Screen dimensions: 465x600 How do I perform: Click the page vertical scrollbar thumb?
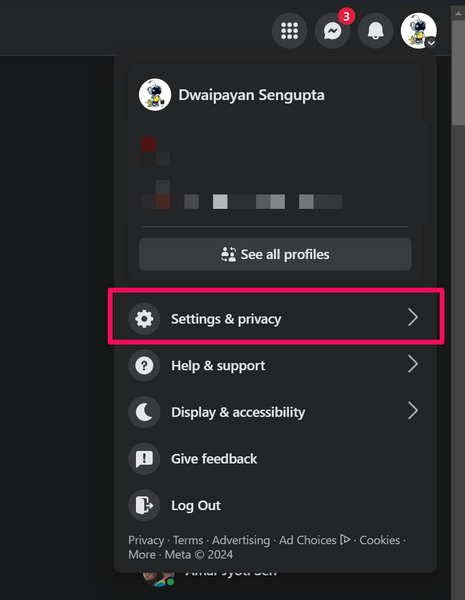pos(458,73)
